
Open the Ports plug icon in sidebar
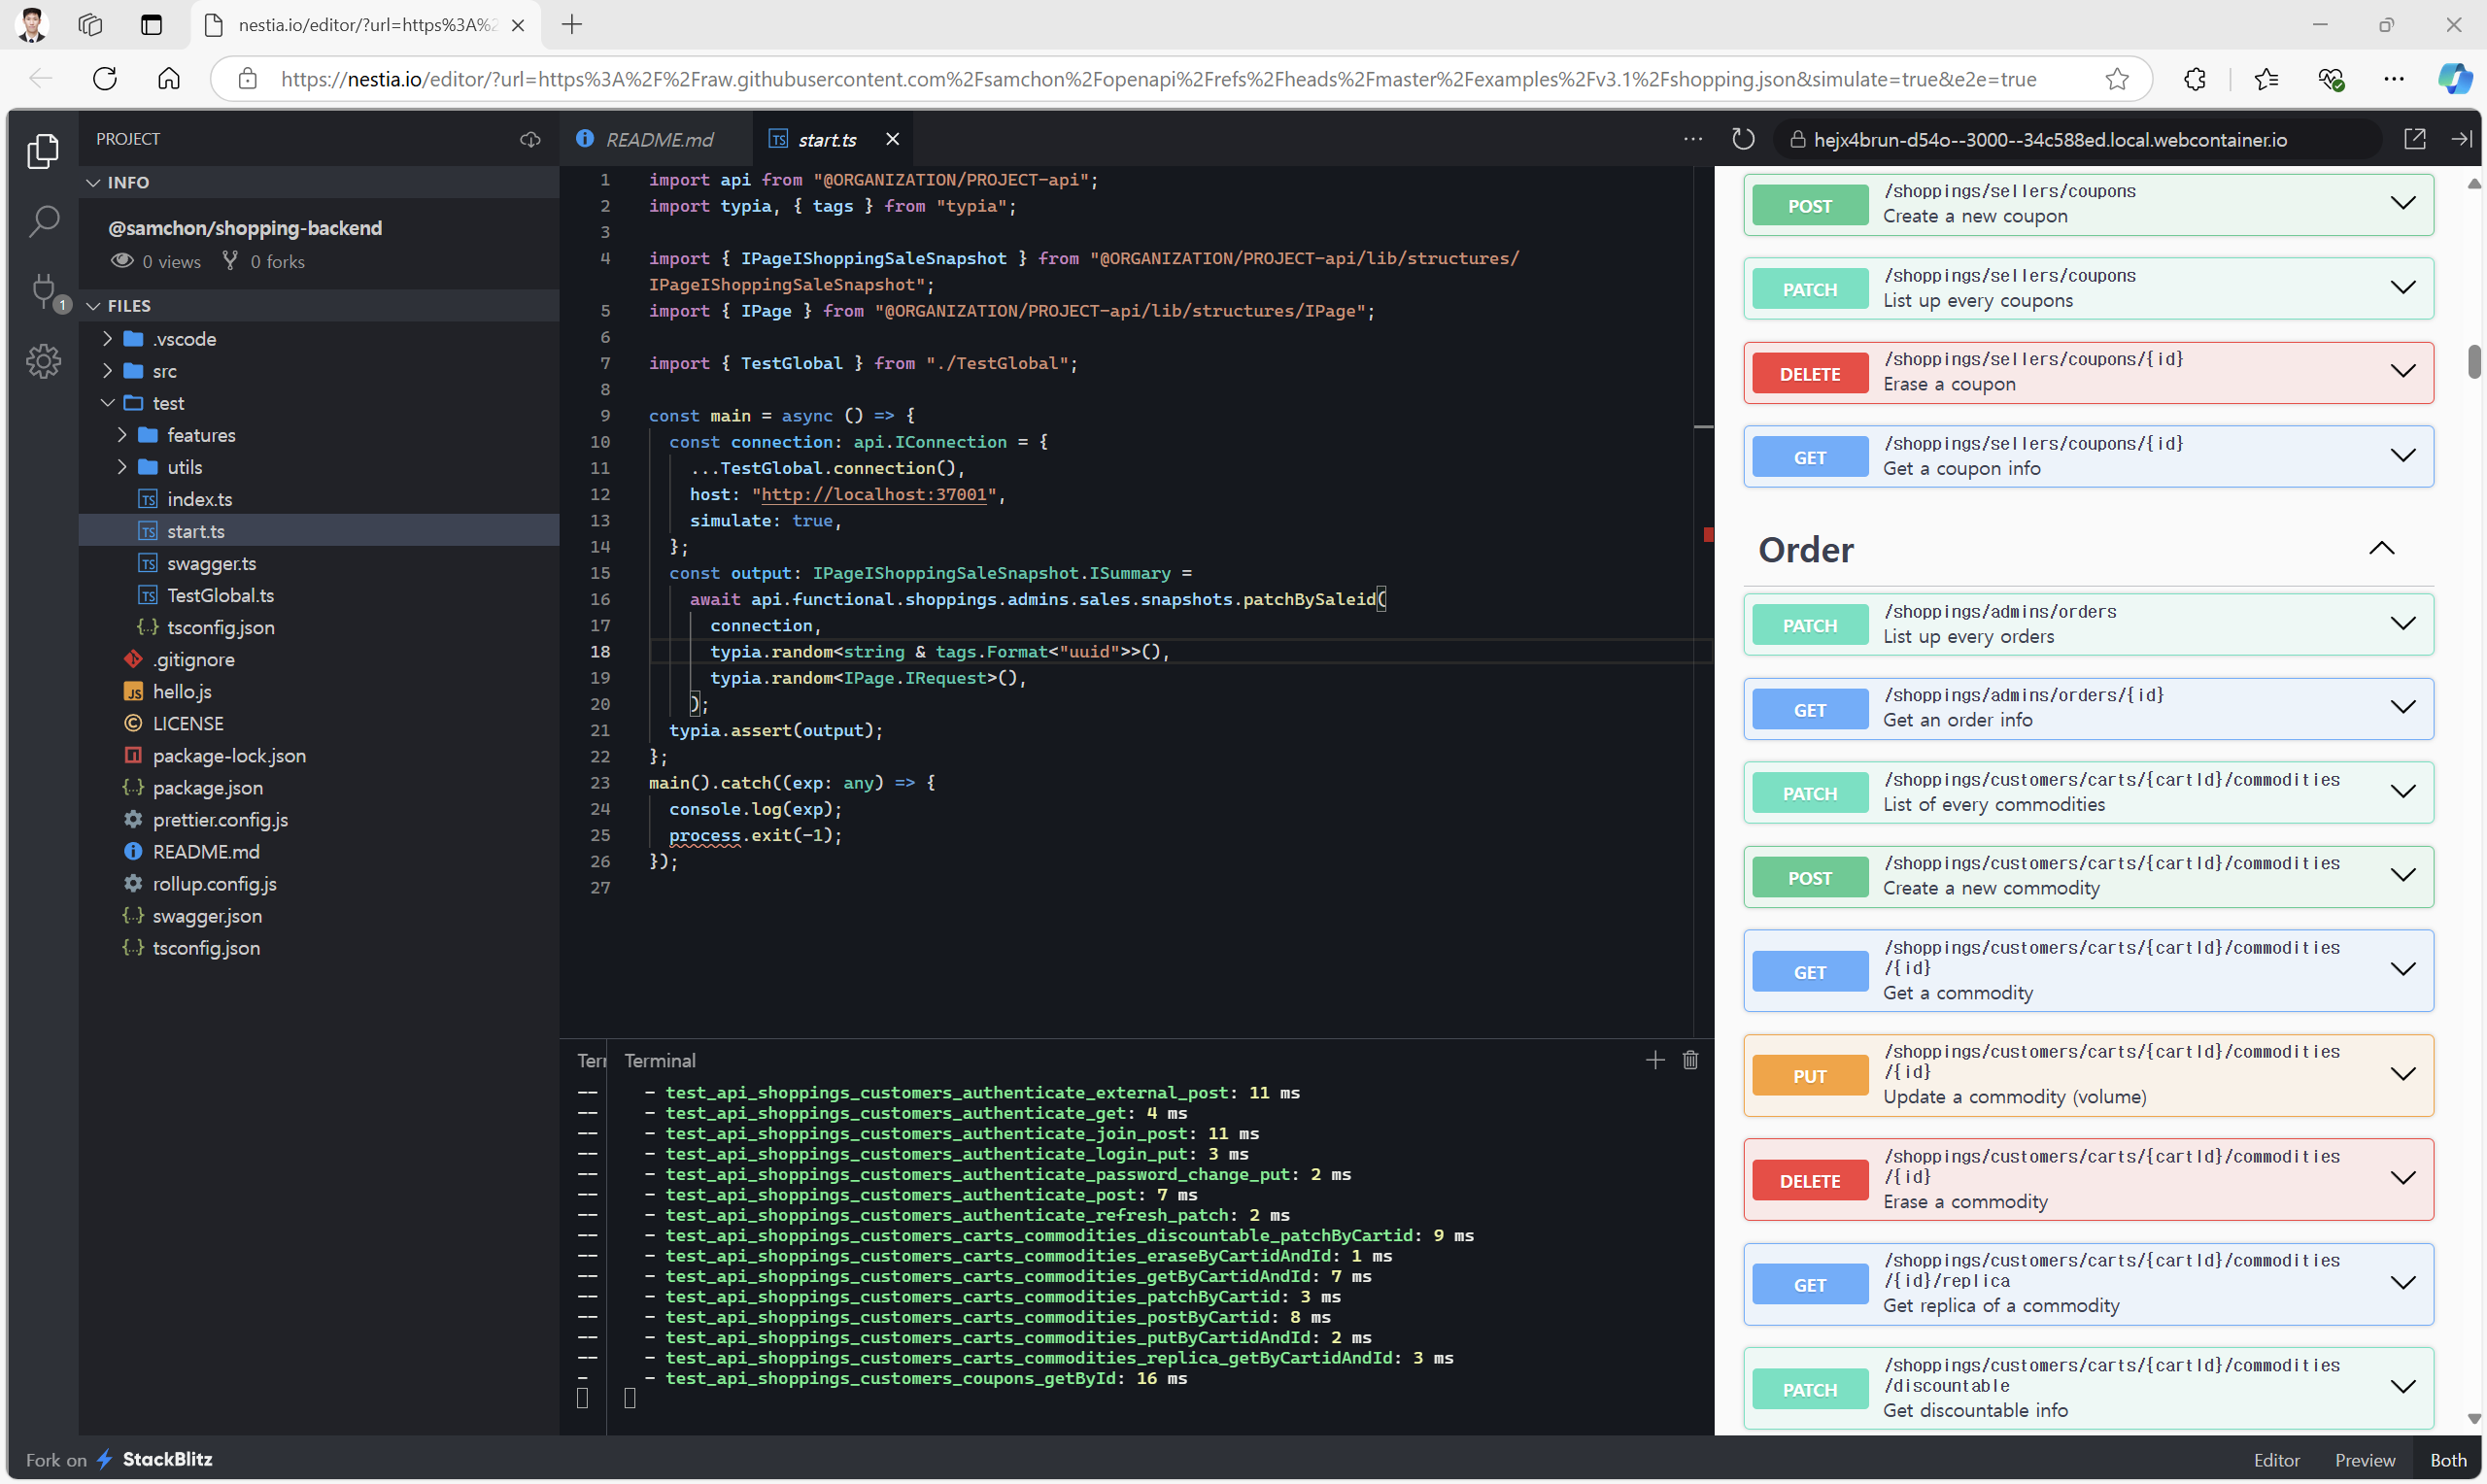pos(43,291)
